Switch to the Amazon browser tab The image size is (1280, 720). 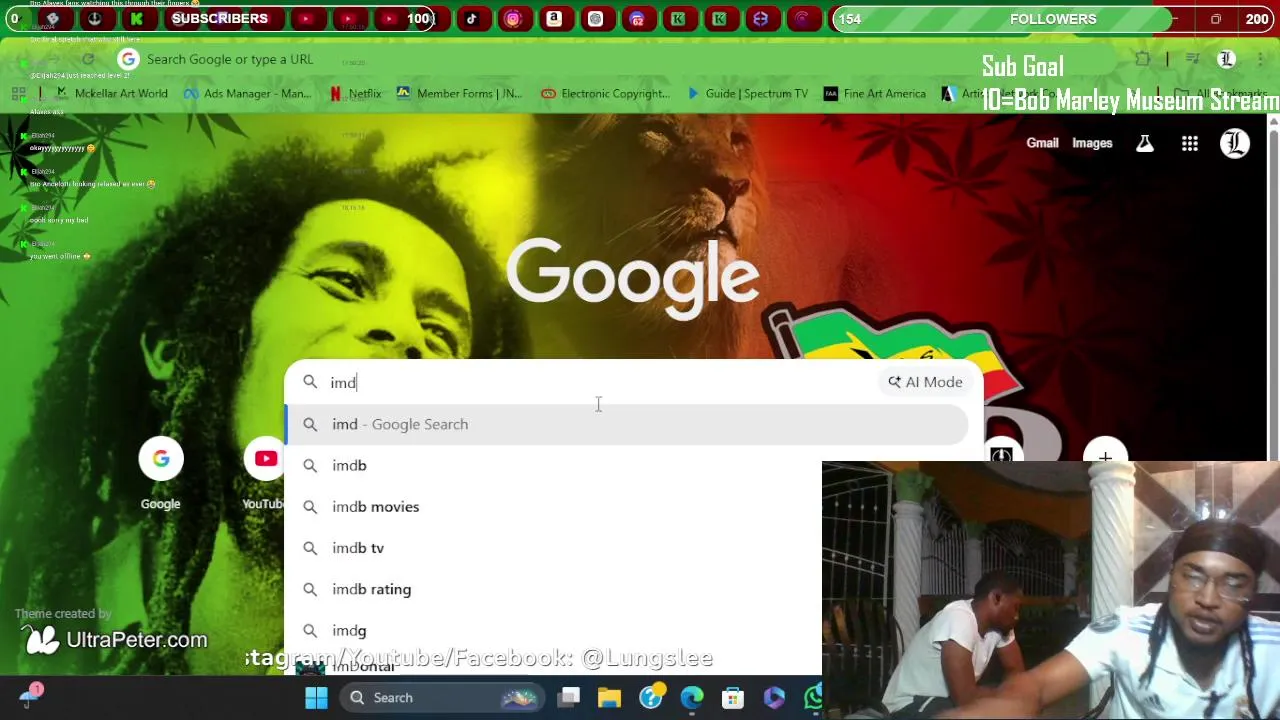point(554,18)
